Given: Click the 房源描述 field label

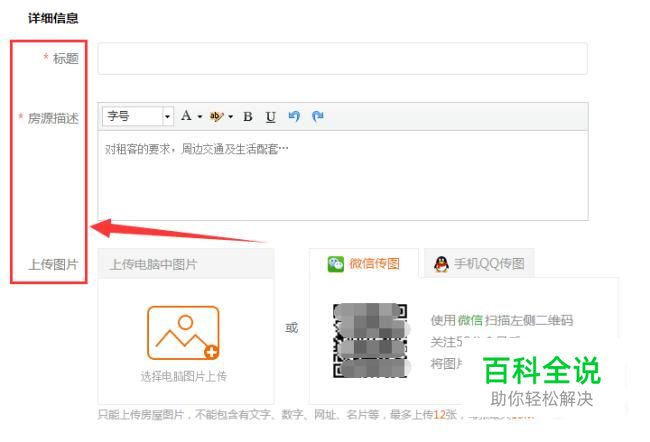Looking at the screenshot, I should (53, 118).
